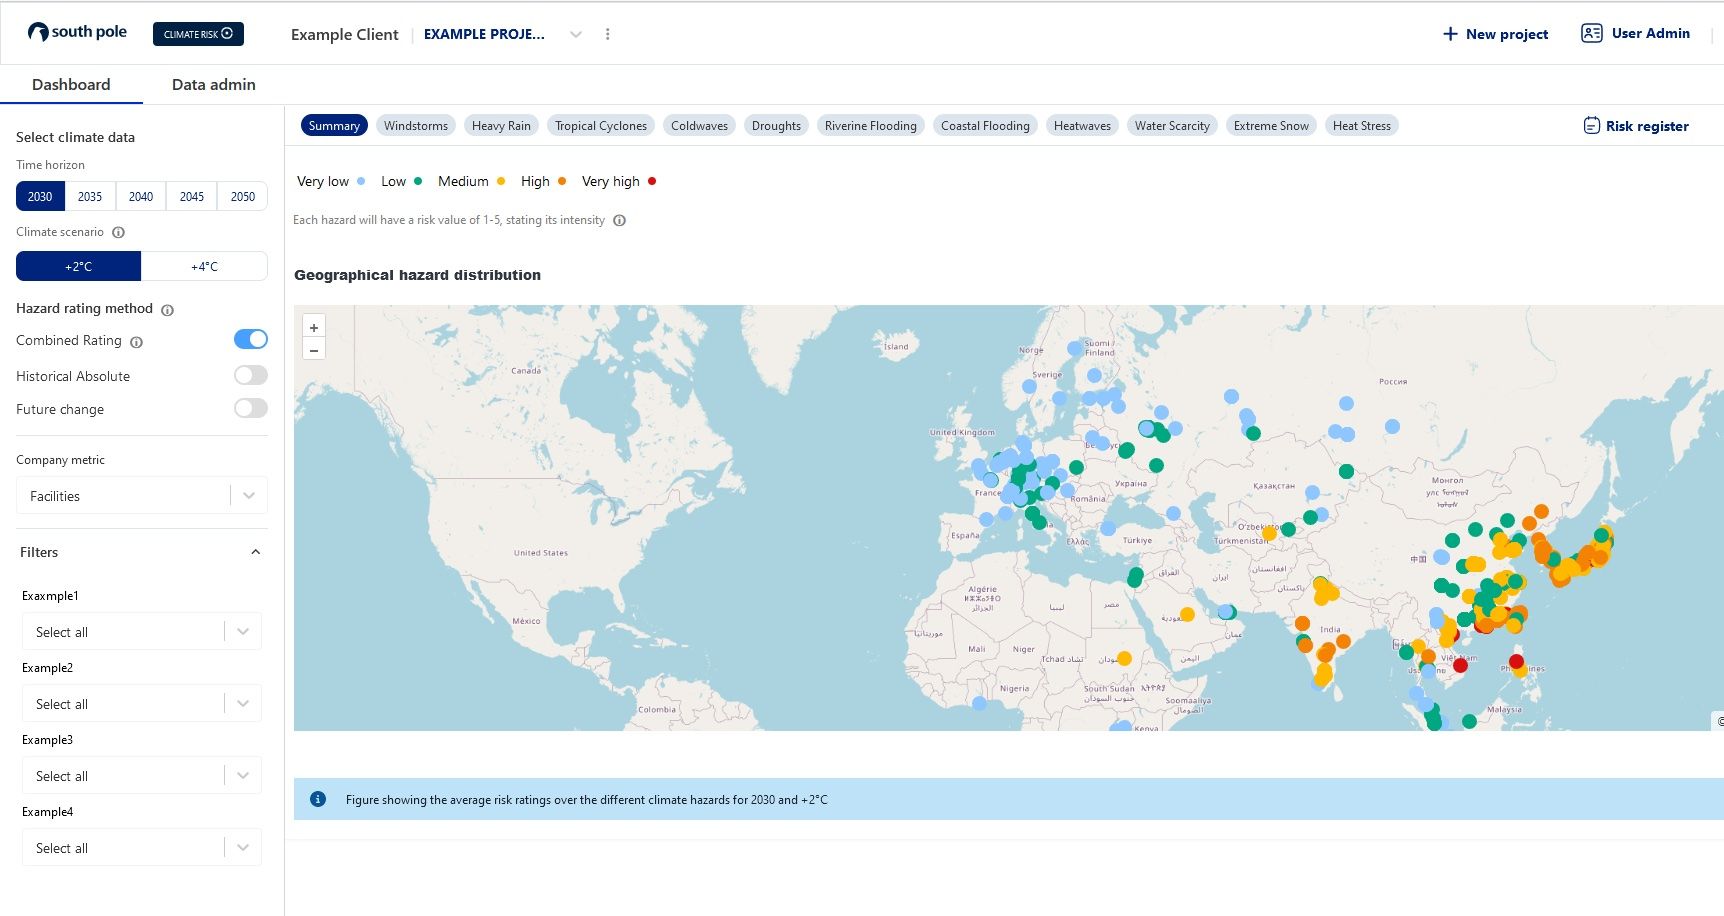Open the Risk register
This screenshot has height=916, width=1724.
coord(1636,126)
